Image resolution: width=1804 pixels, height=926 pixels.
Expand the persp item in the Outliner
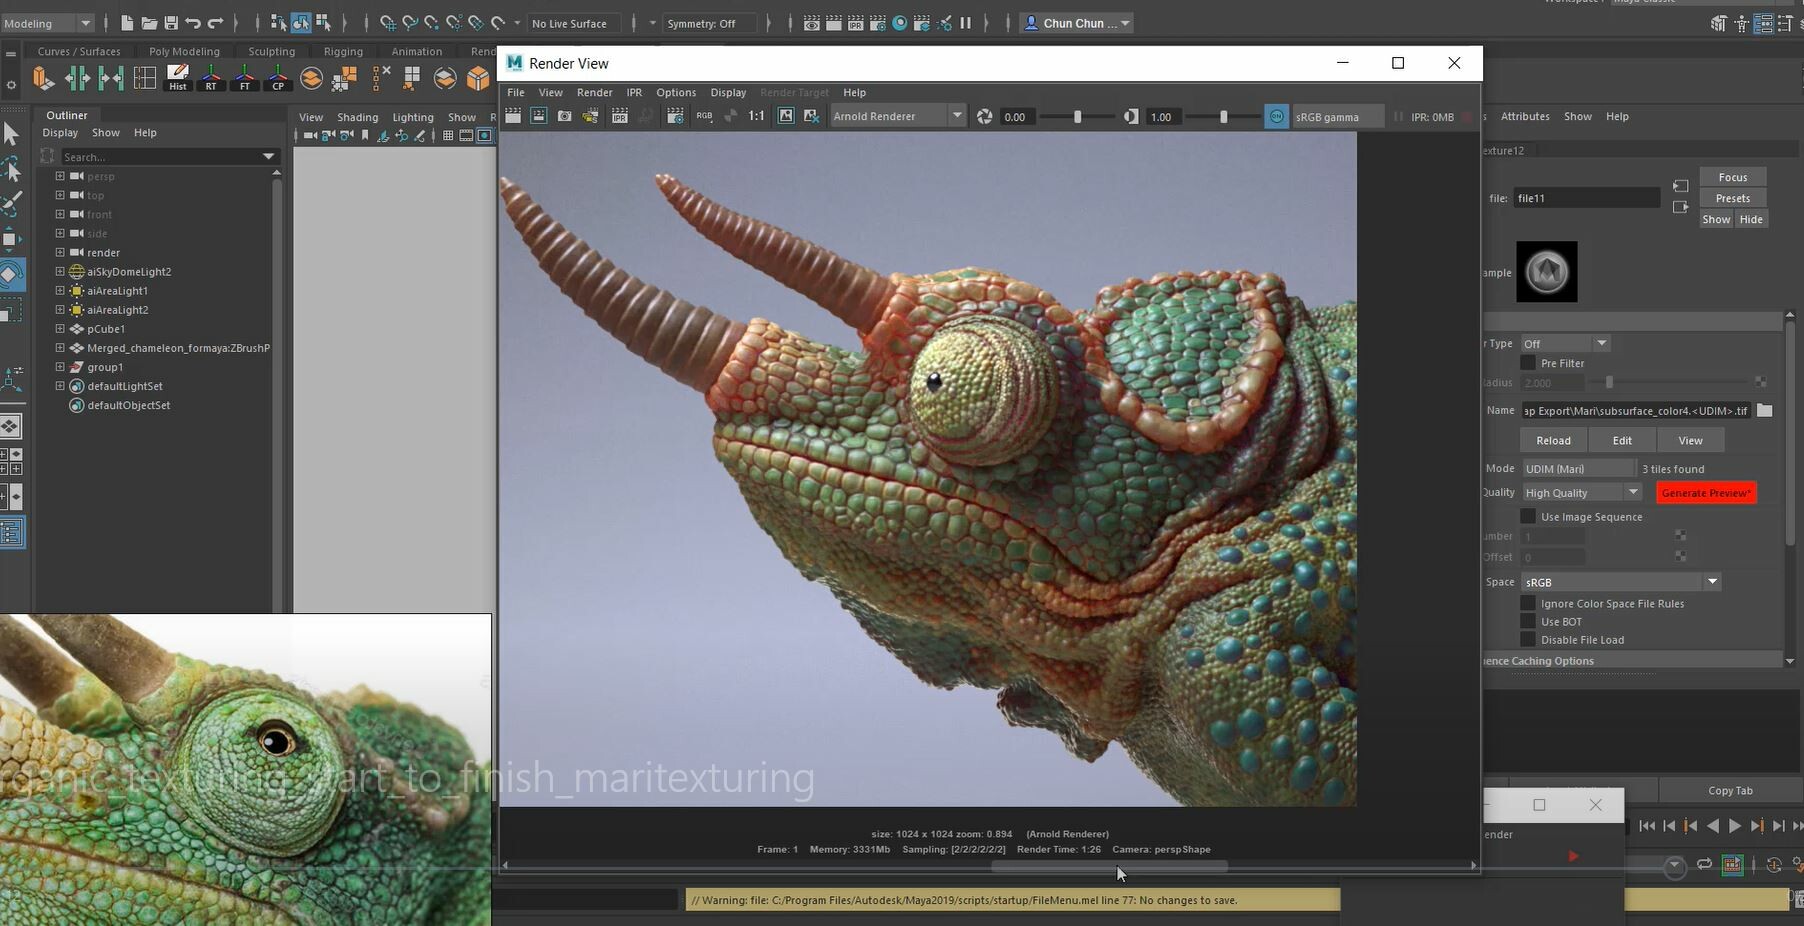pos(59,176)
